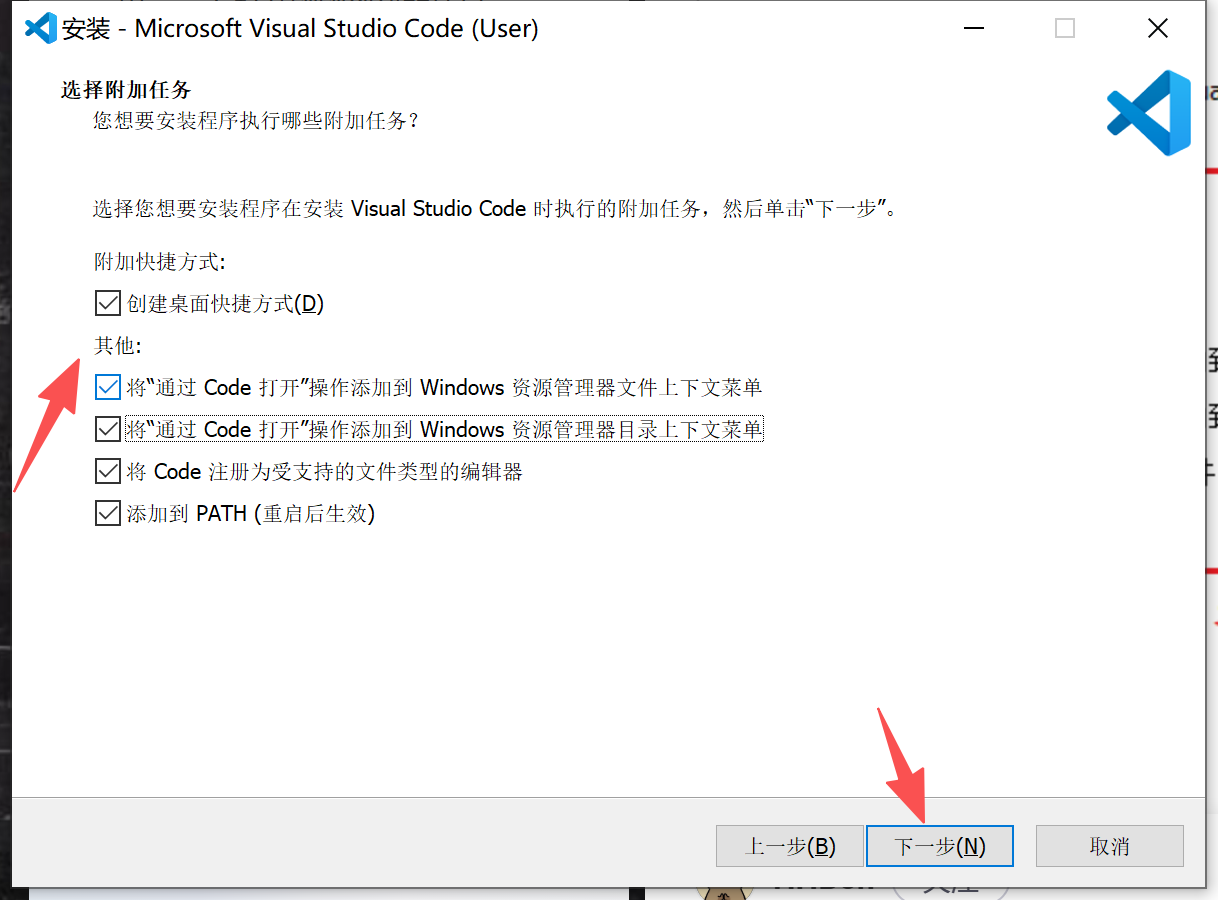The image size is (1218, 900).
Task: Click the '选择附加任务' heading text
Action: (126, 90)
